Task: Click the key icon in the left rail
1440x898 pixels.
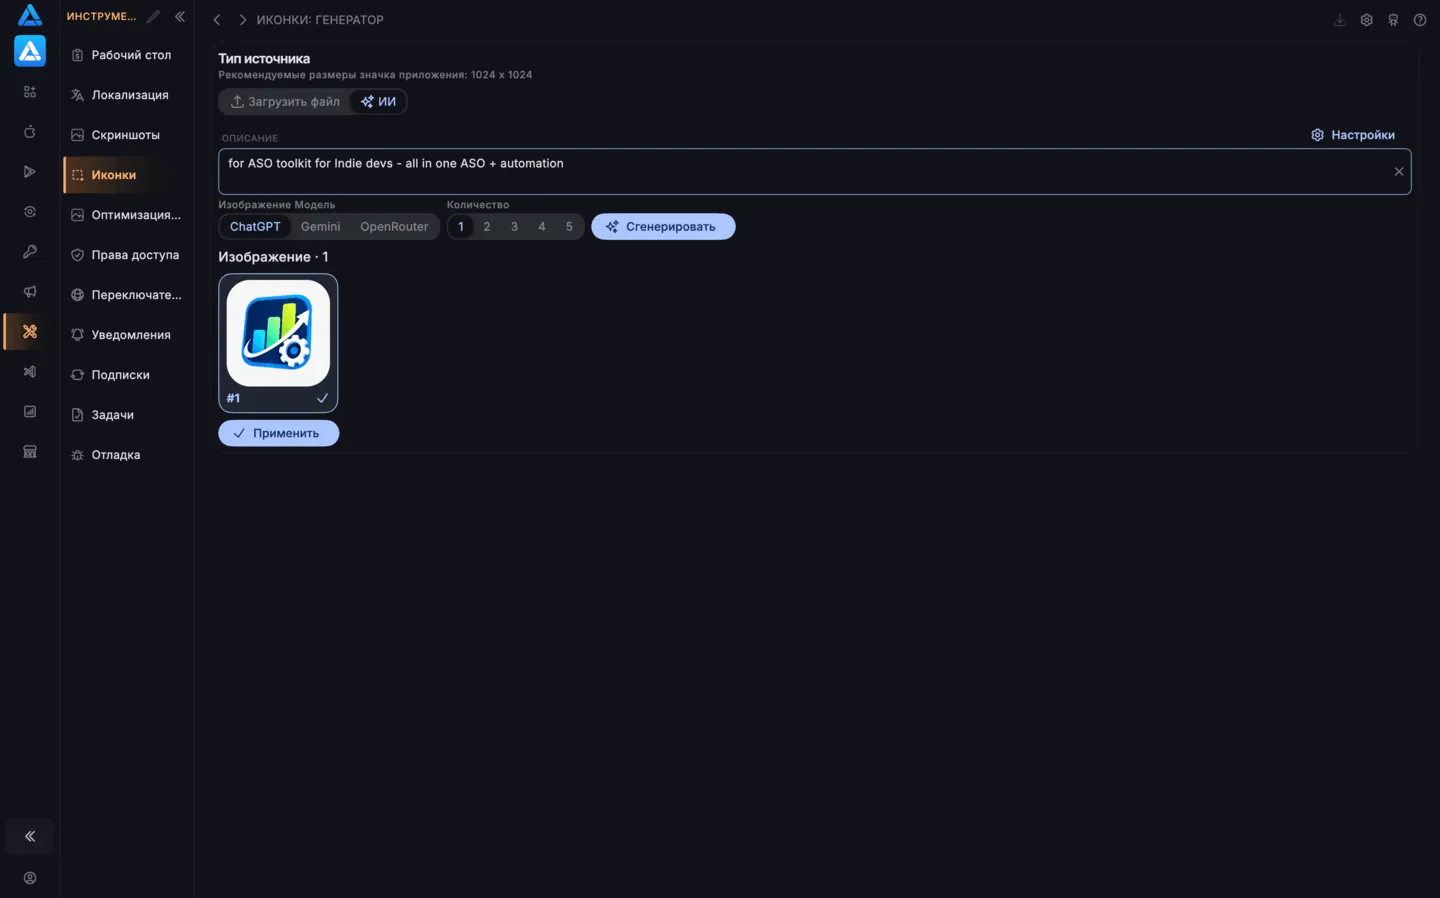Action: 30,252
